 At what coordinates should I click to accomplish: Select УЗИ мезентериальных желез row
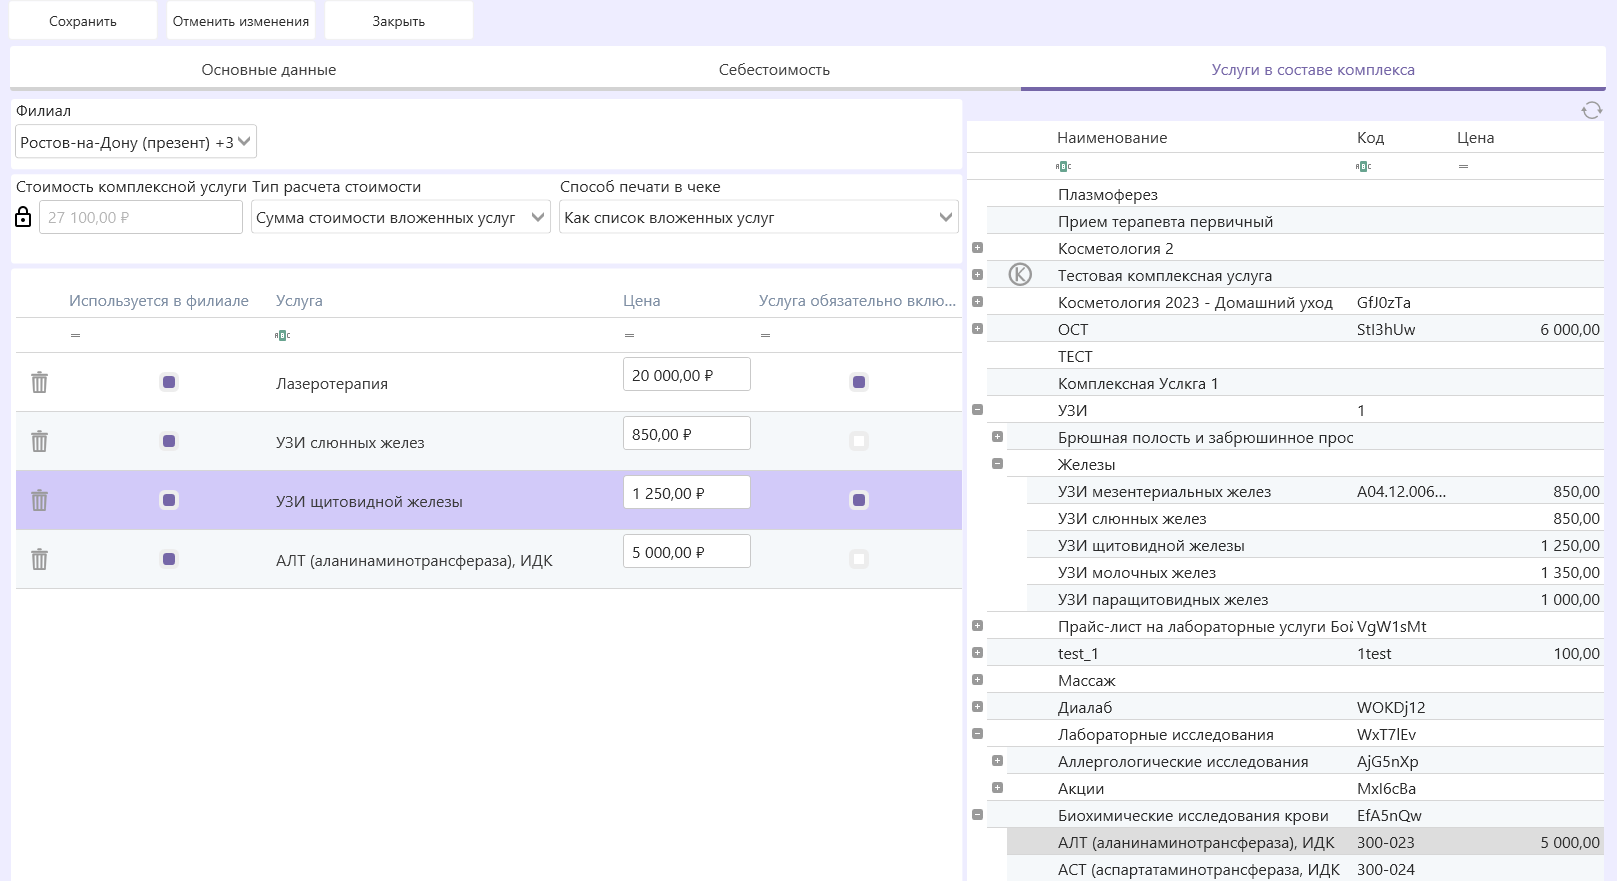click(1316, 491)
